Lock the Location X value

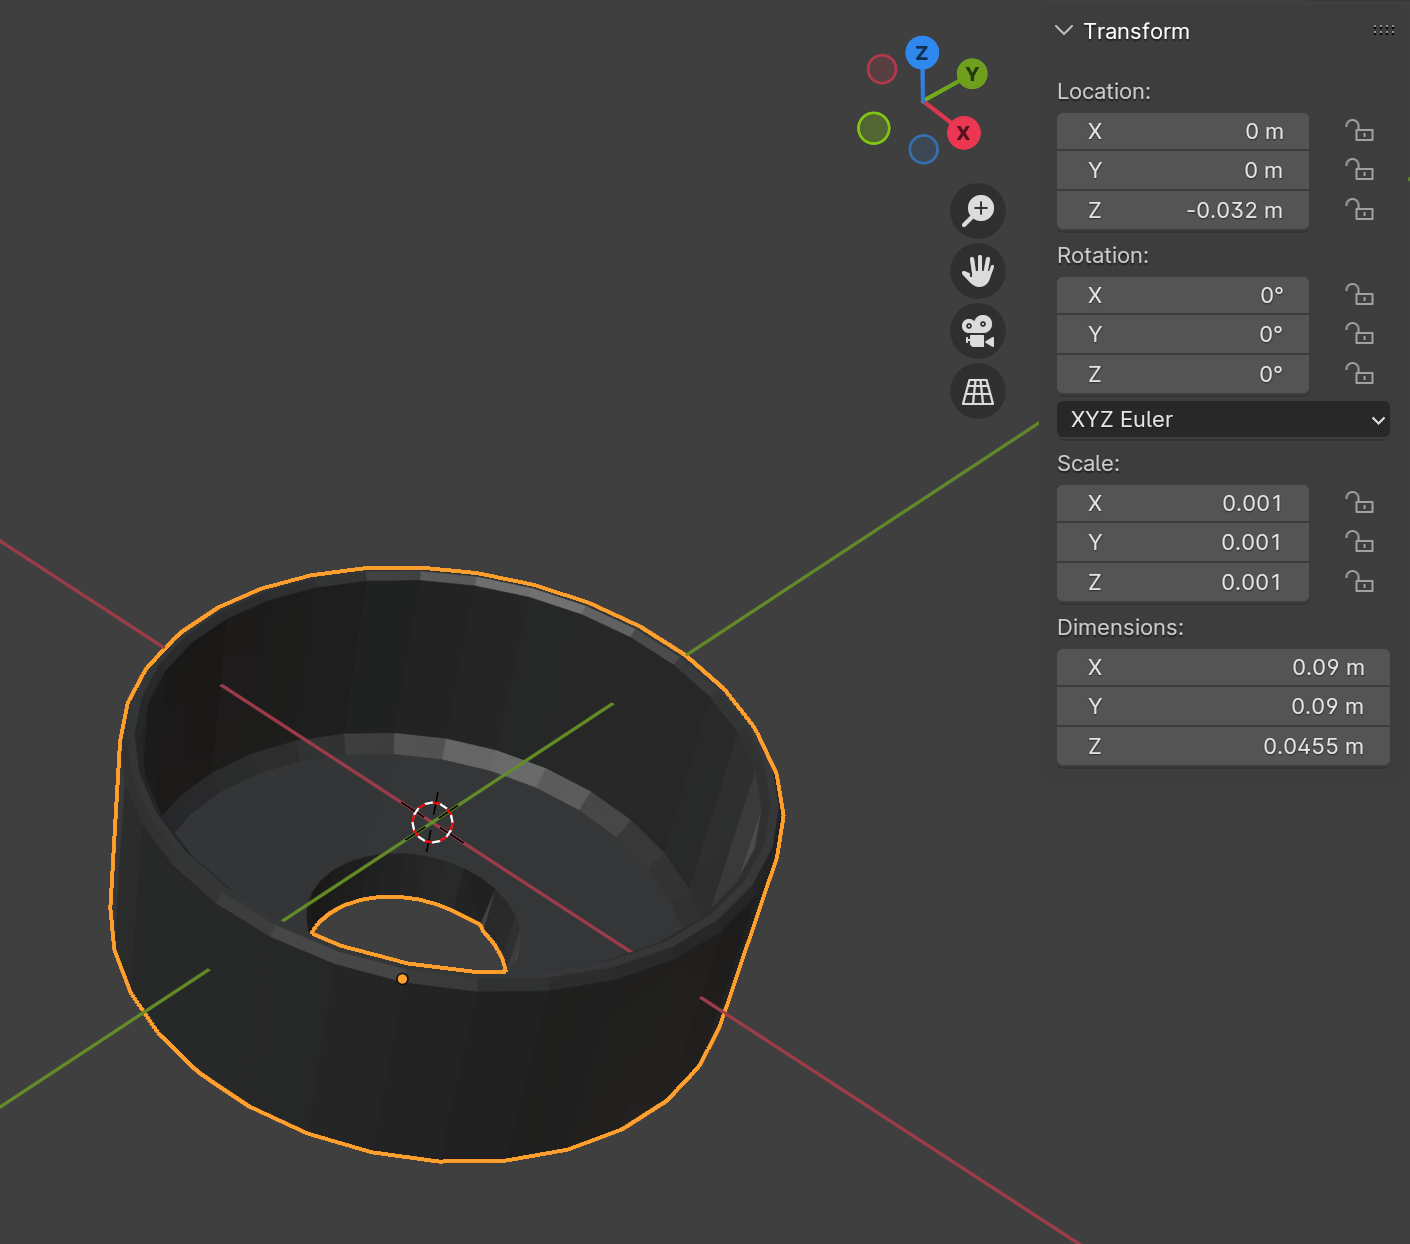(x=1359, y=131)
